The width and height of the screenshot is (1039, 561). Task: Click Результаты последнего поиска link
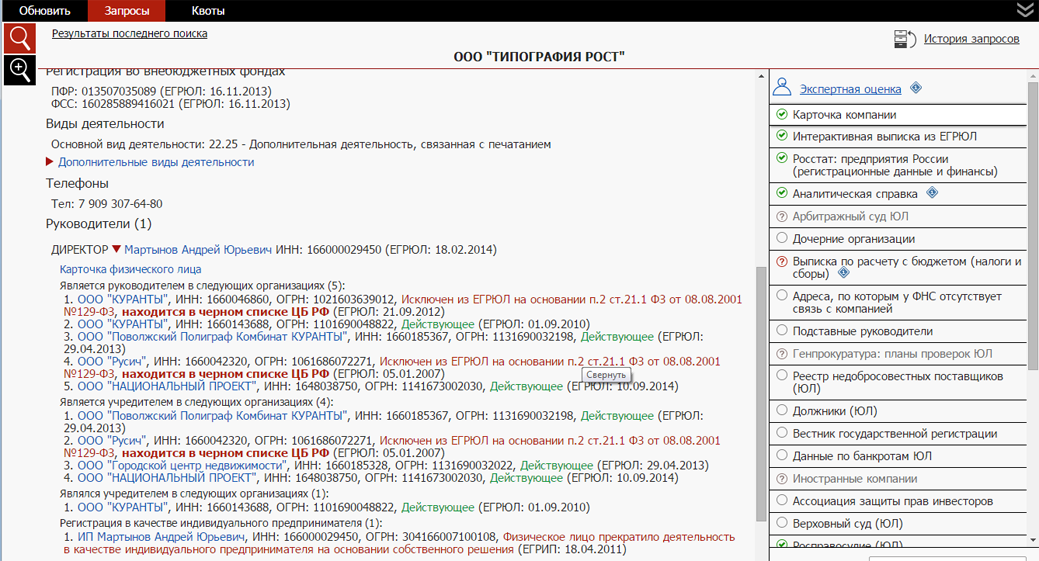coord(130,33)
